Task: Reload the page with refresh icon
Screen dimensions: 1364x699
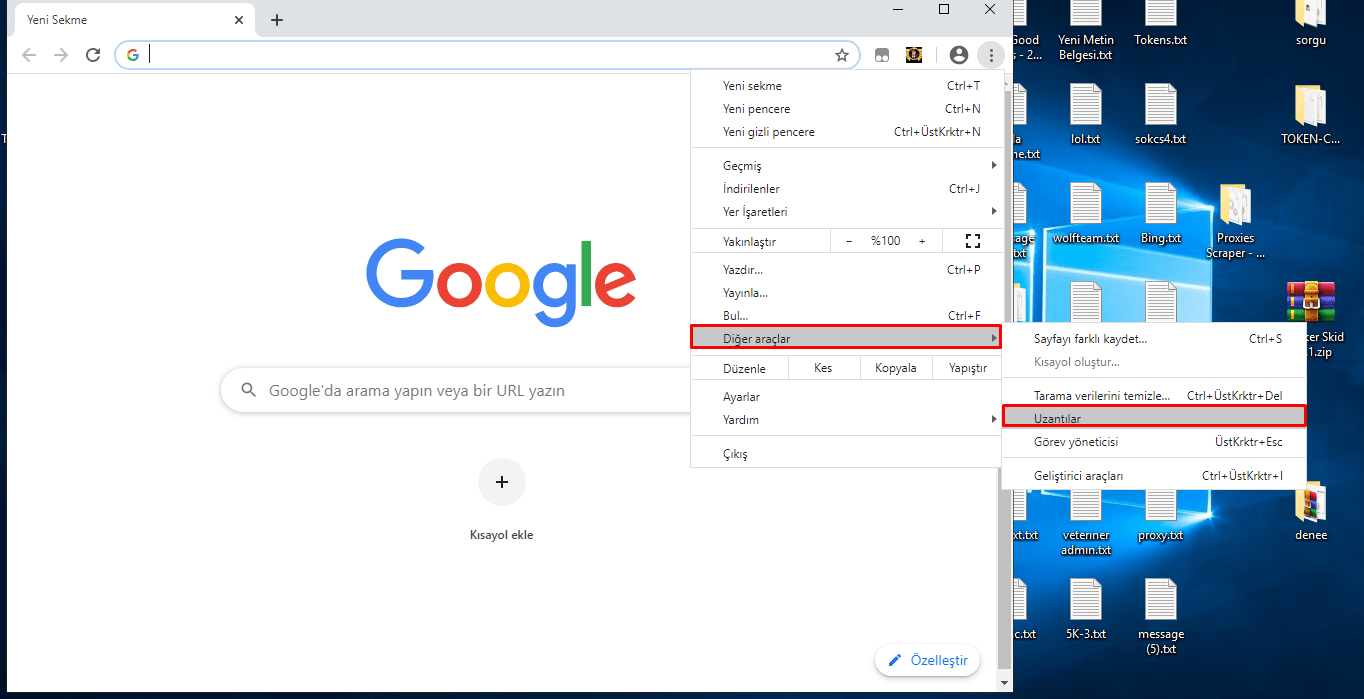Action: (x=93, y=55)
